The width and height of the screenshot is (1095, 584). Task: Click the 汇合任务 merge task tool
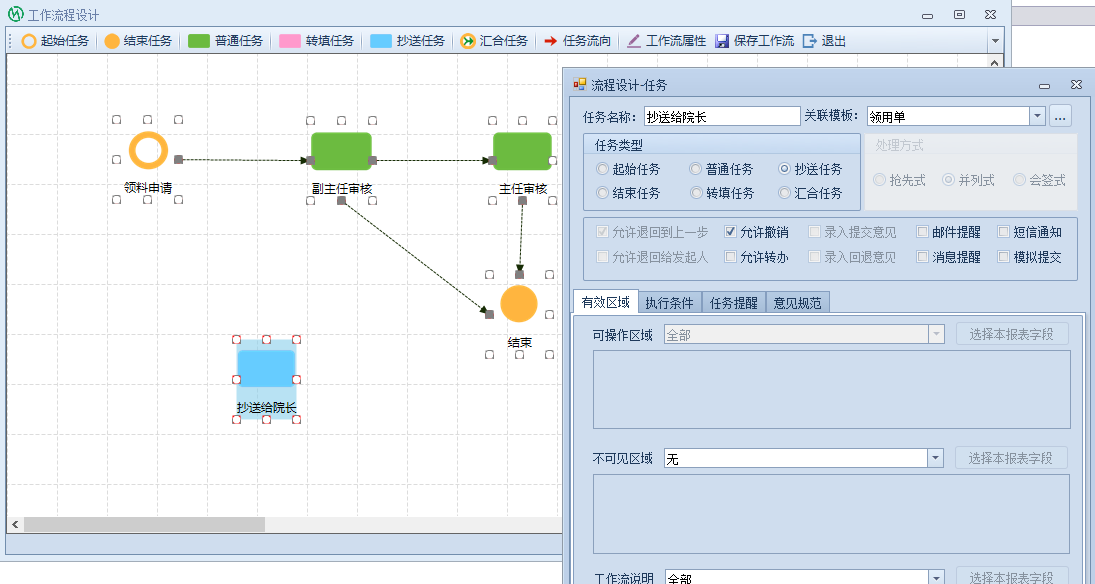coord(494,41)
